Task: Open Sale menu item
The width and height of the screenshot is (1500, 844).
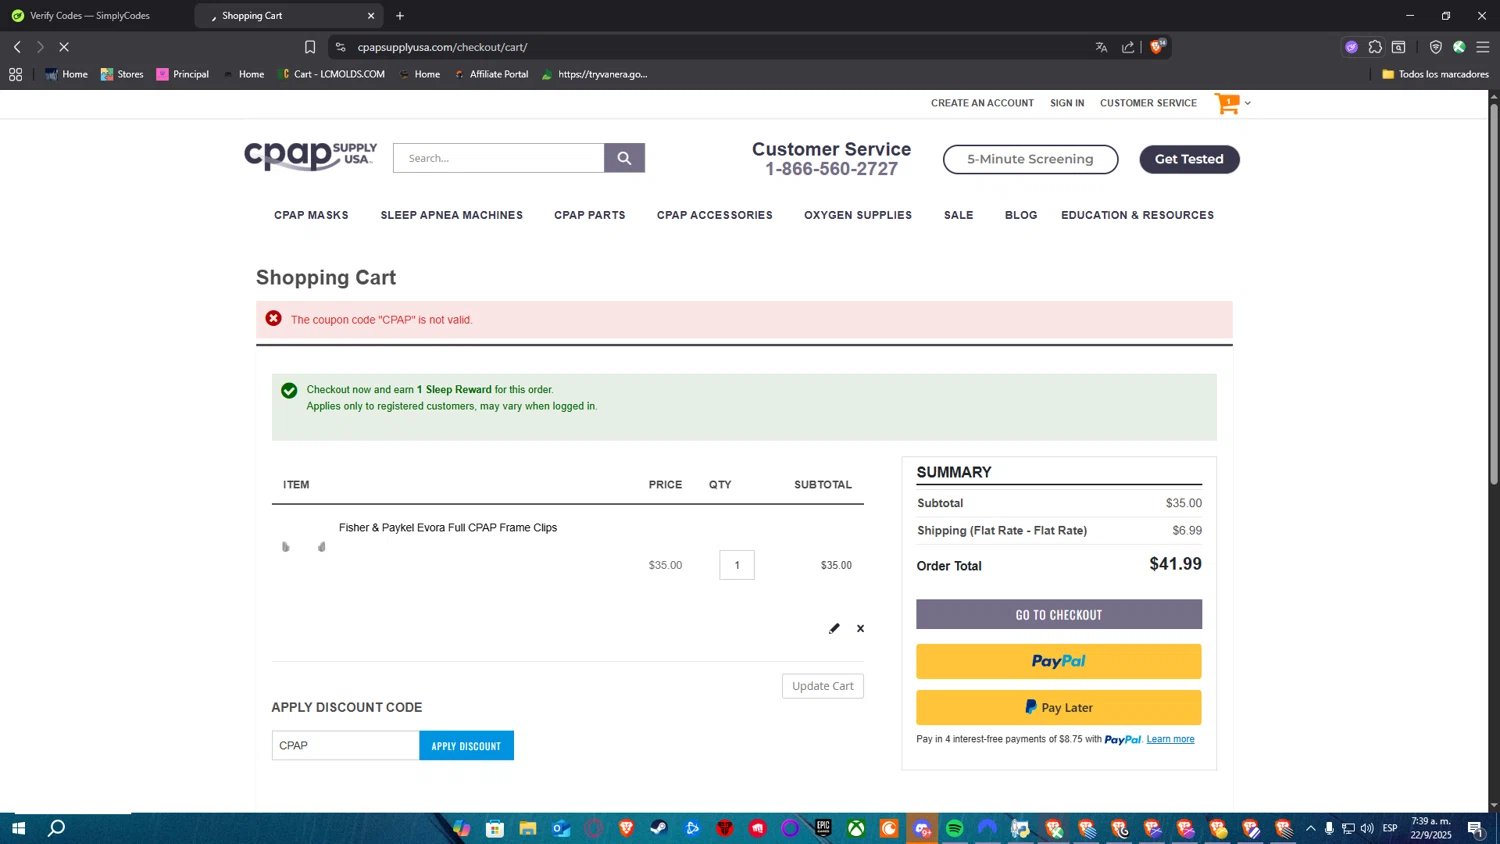Action: [958, 215]
